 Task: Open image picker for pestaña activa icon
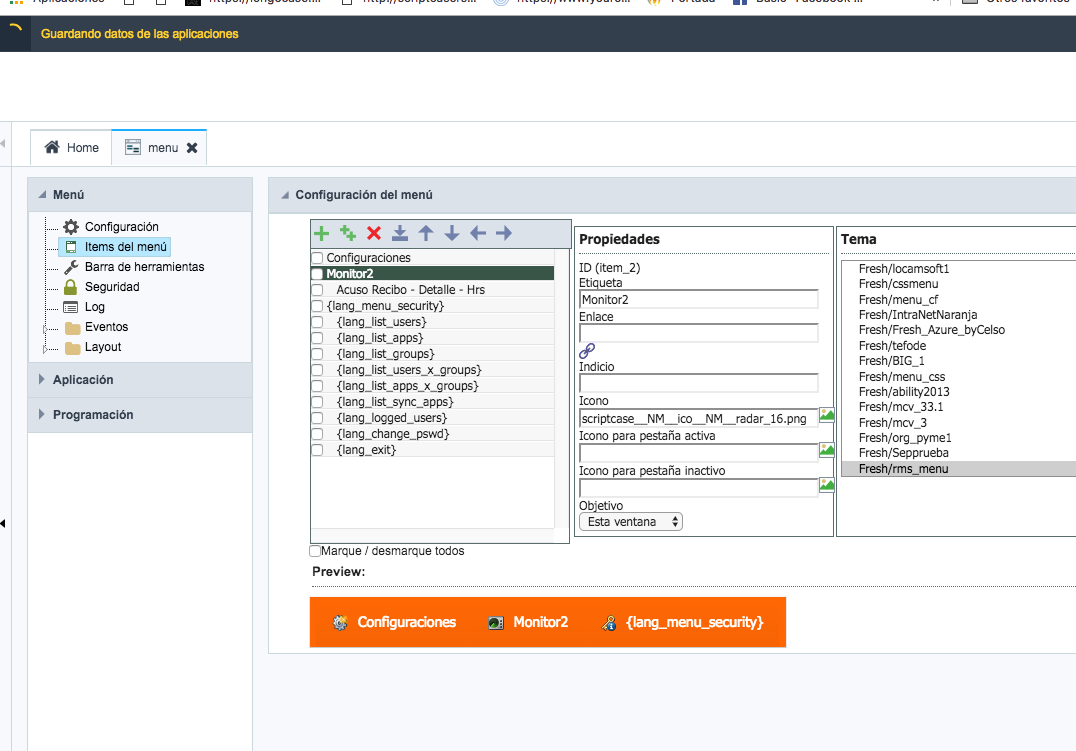(827, 450)
